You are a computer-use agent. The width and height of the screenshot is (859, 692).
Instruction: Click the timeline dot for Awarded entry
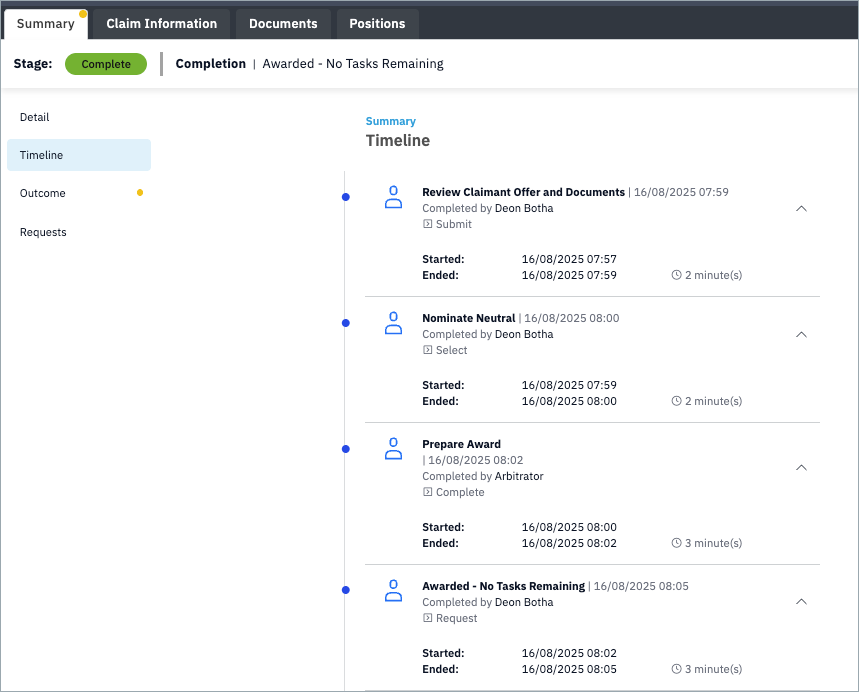pos(346,590)
